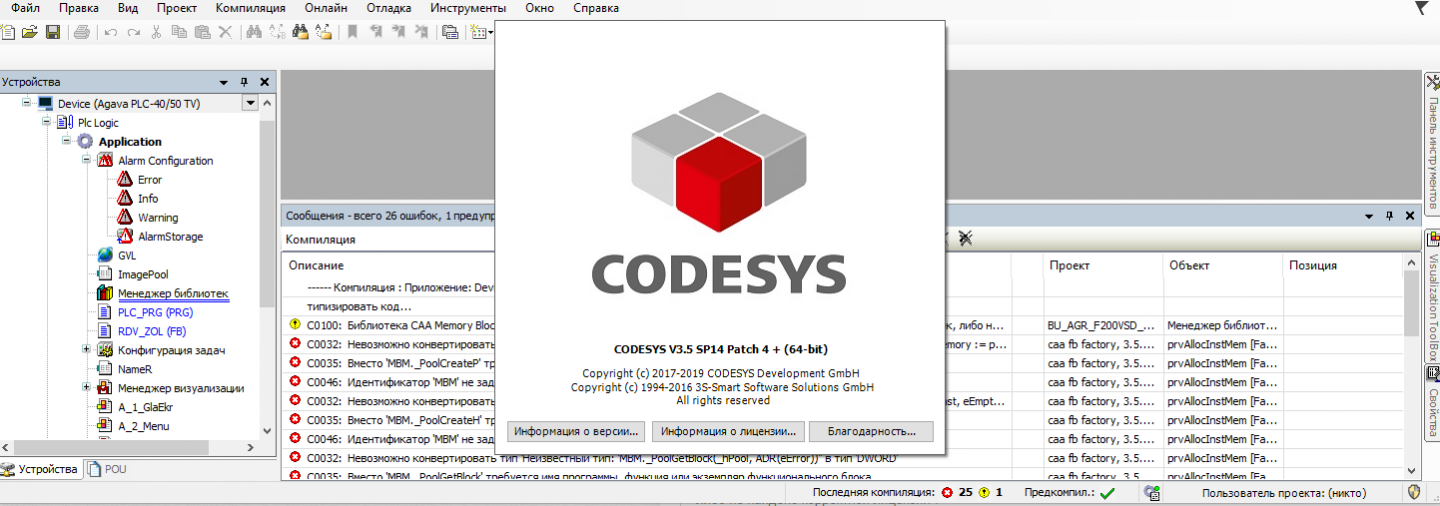Open the new-object toolbar dropdown arrow
Image resolution: width=1440 pixels, height=506 pixels.
coord(490,33)
